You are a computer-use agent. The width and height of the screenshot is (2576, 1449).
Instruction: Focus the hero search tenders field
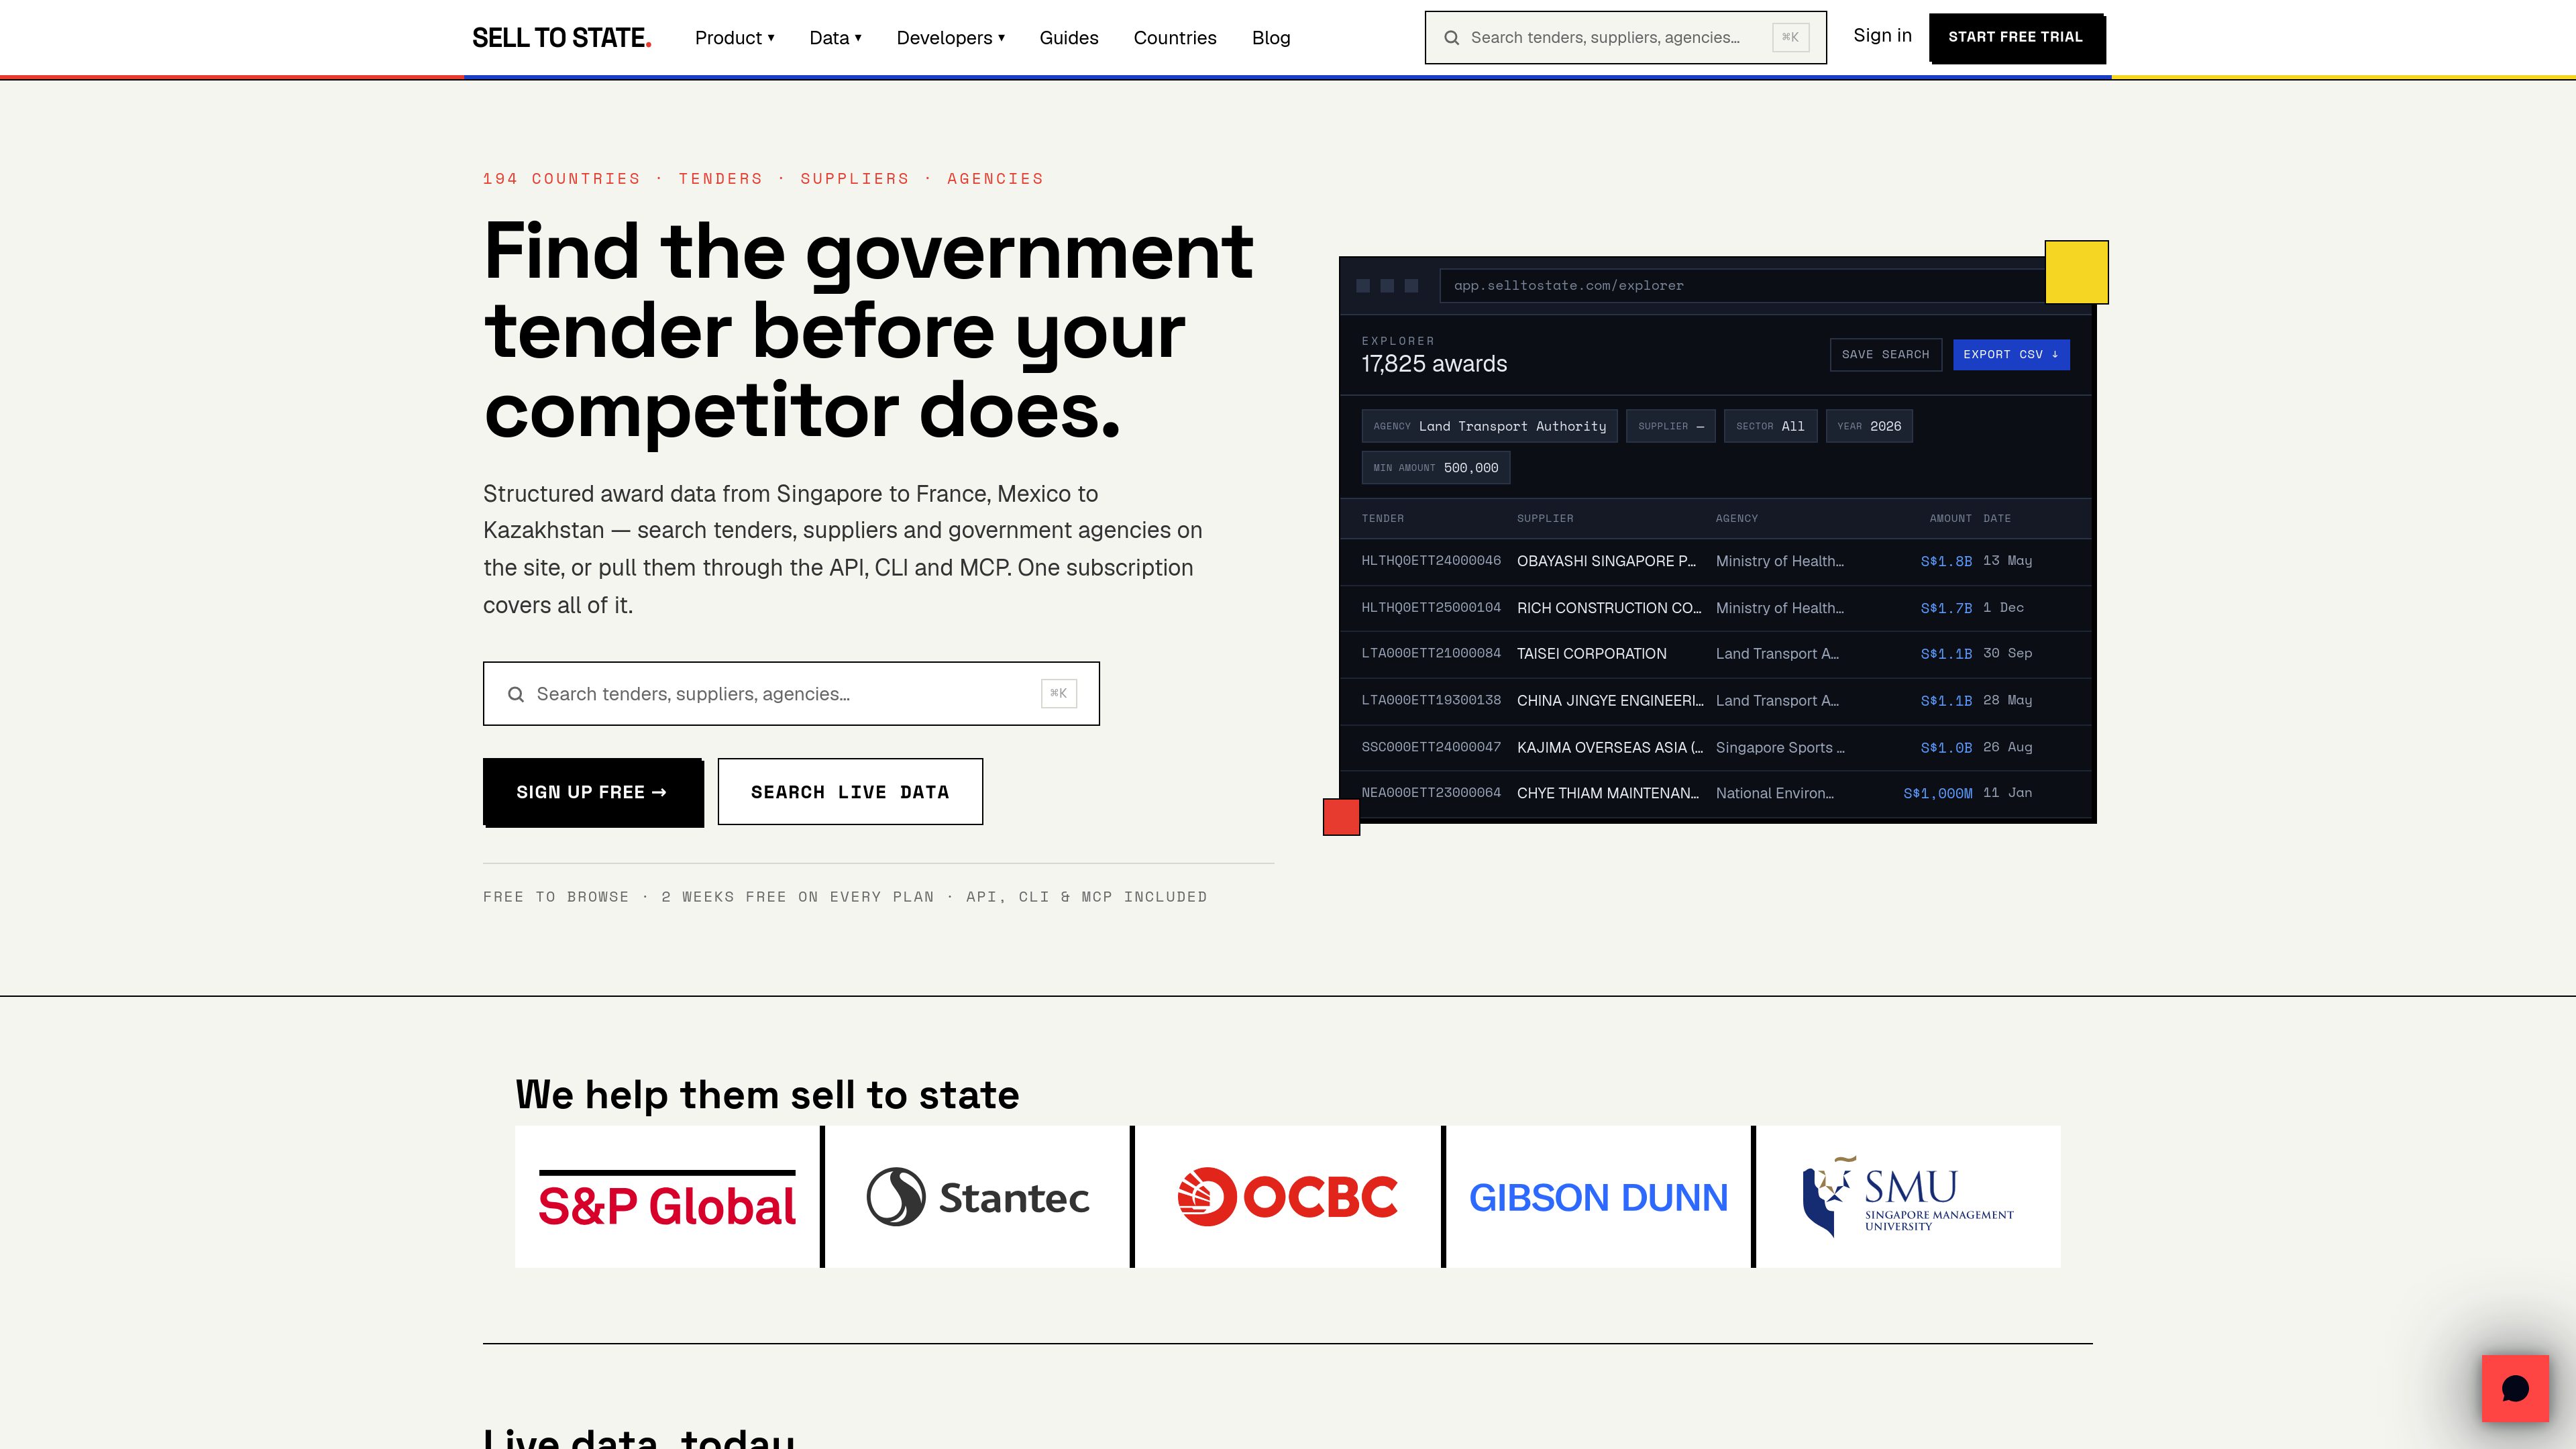tap(791, 693)
